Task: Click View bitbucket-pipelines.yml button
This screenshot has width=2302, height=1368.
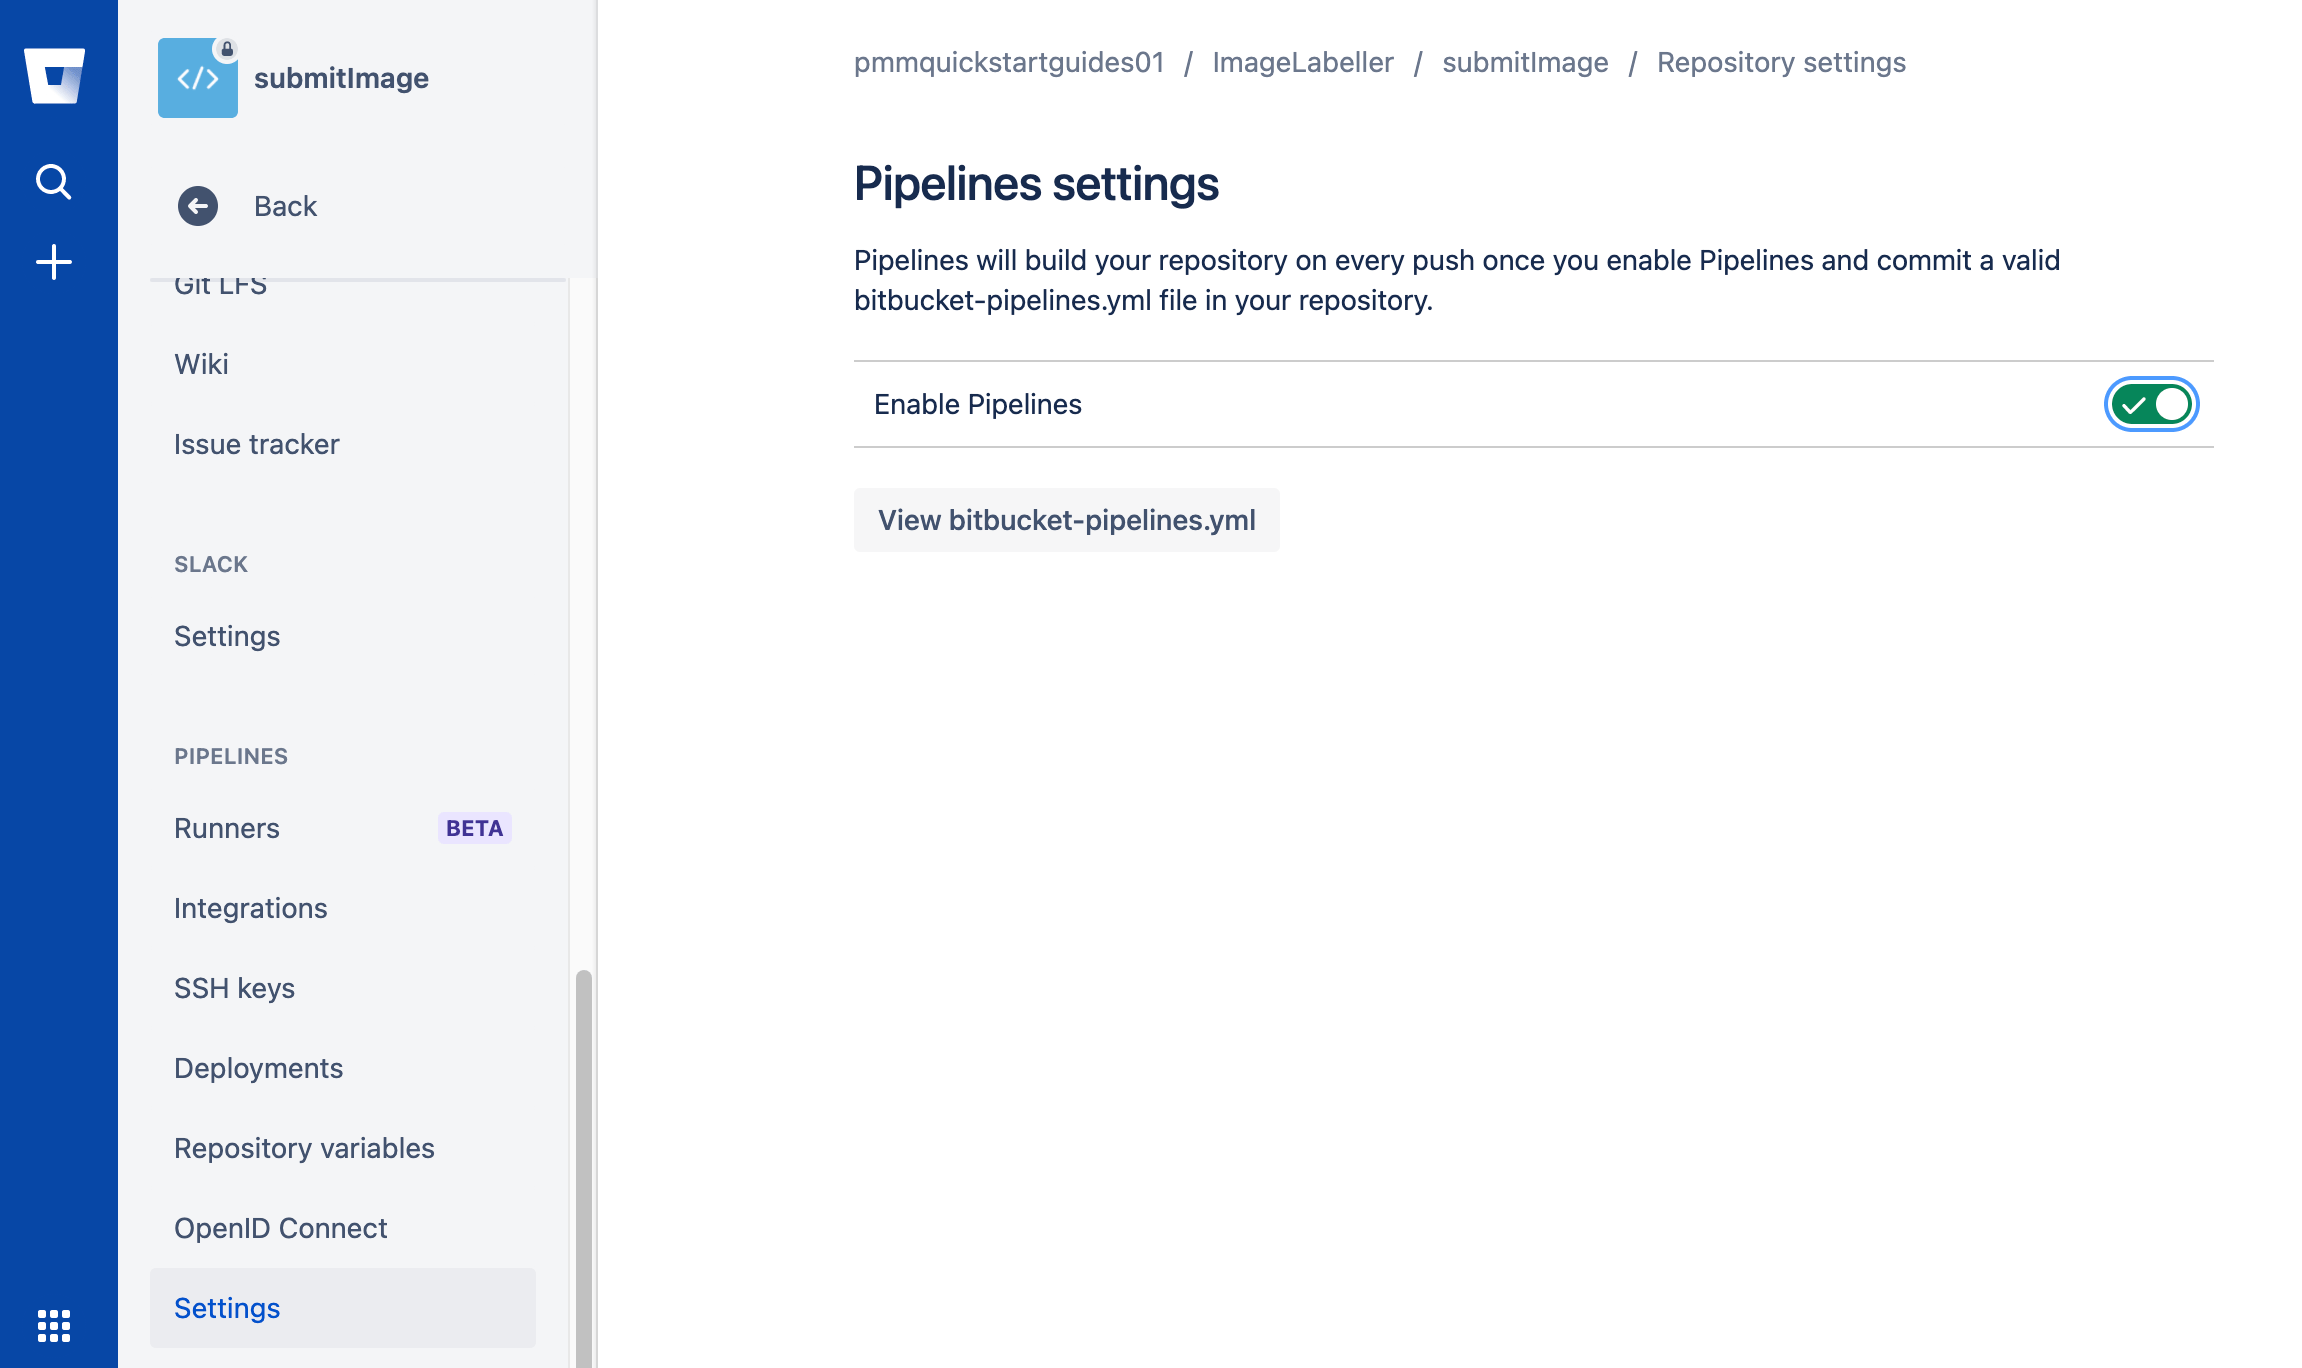Action: point(1065,520)
